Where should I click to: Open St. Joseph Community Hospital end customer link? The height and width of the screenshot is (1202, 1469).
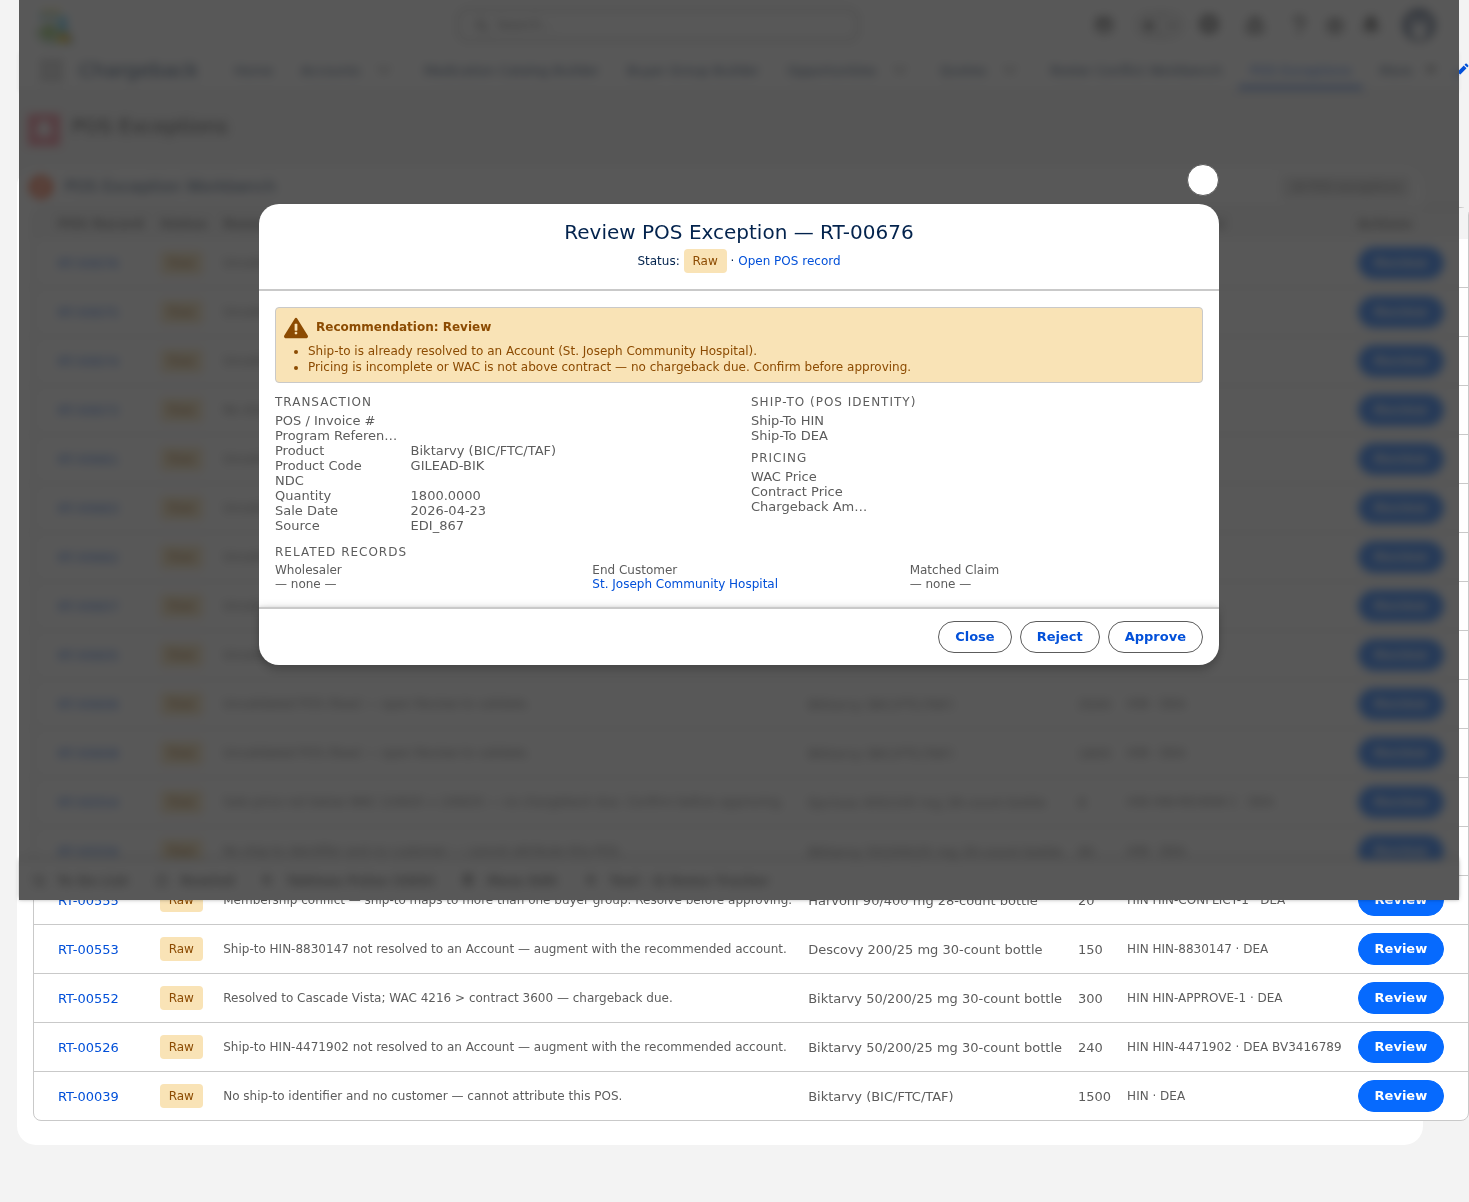(685, 584)
